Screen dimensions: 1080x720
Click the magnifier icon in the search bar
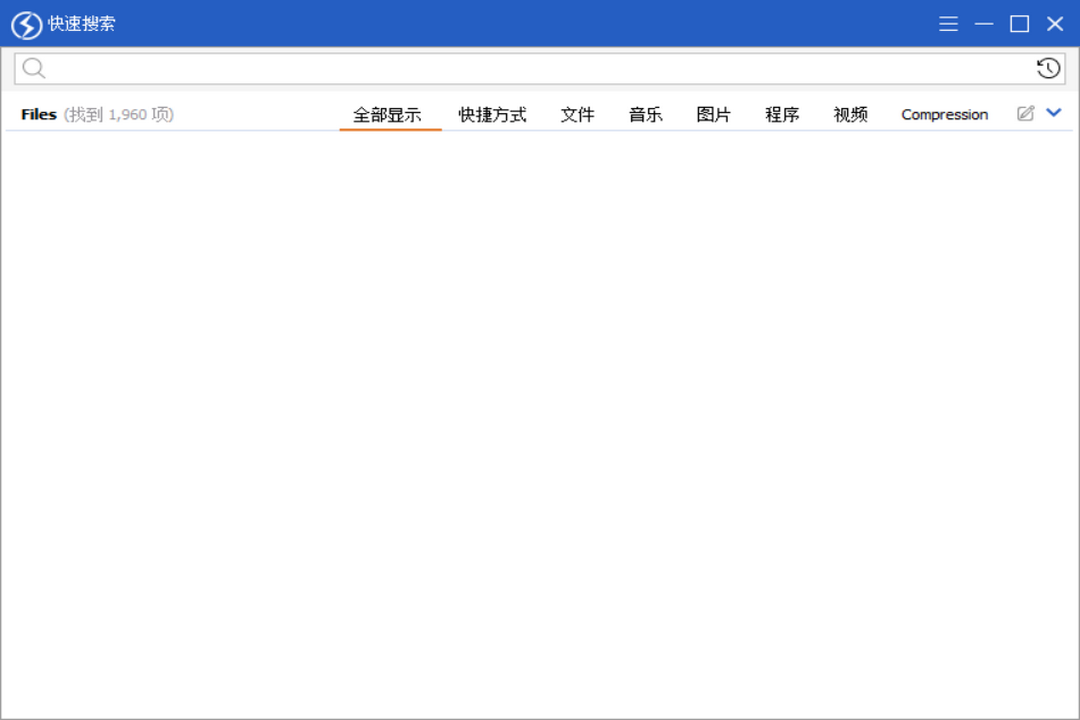pos(33,67)
